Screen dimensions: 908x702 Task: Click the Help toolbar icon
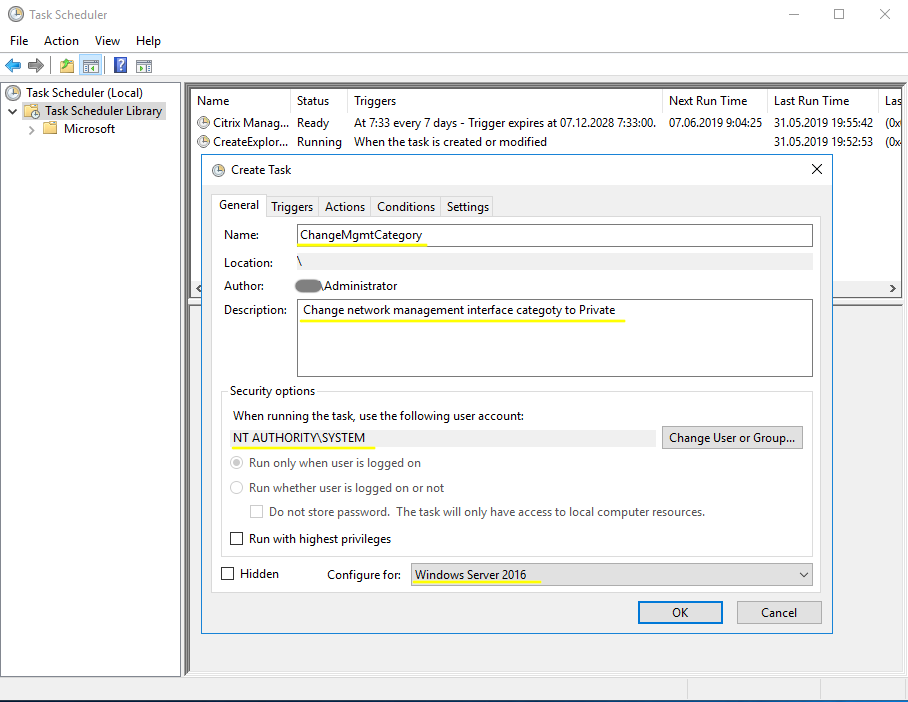pos(119,65)
